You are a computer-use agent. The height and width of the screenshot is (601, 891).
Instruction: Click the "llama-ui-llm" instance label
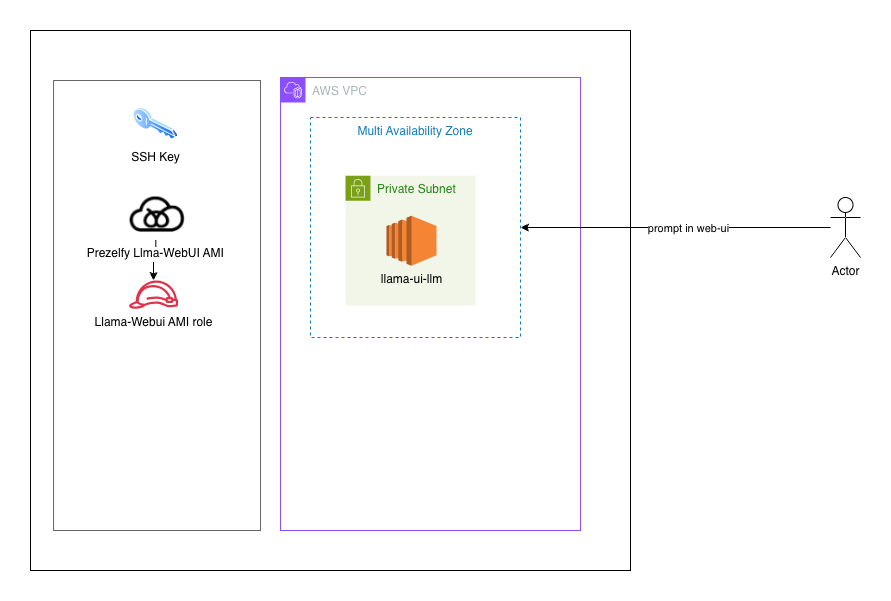click(410, 279)
